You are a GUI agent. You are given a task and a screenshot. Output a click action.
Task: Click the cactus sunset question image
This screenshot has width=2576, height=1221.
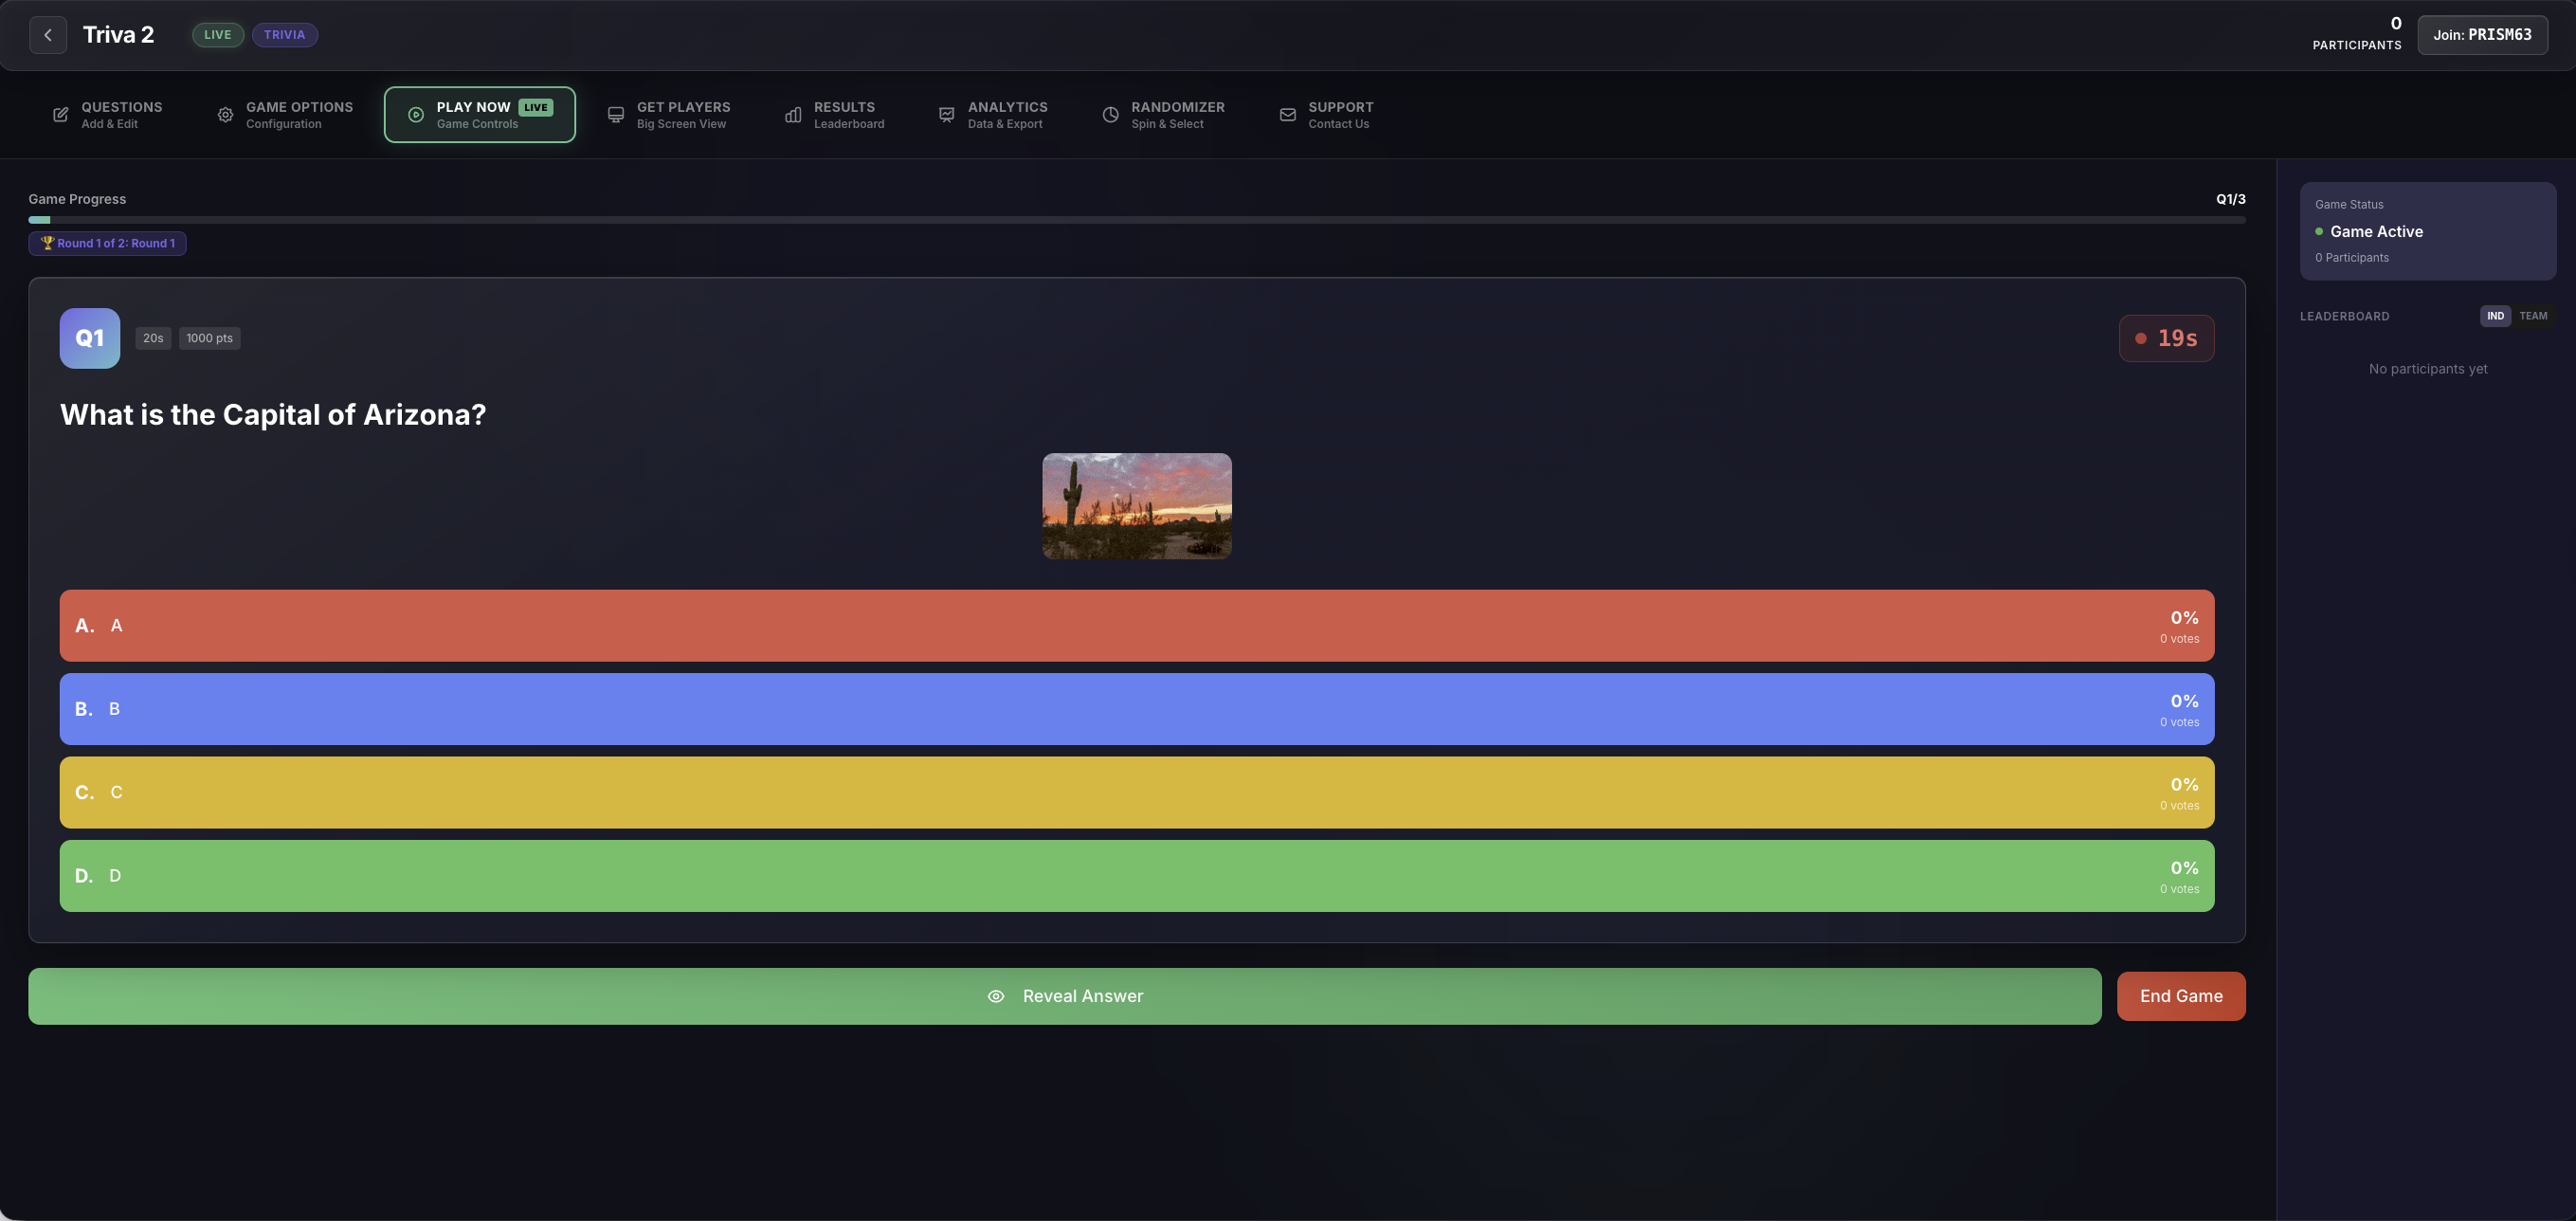coord(1137,506)
